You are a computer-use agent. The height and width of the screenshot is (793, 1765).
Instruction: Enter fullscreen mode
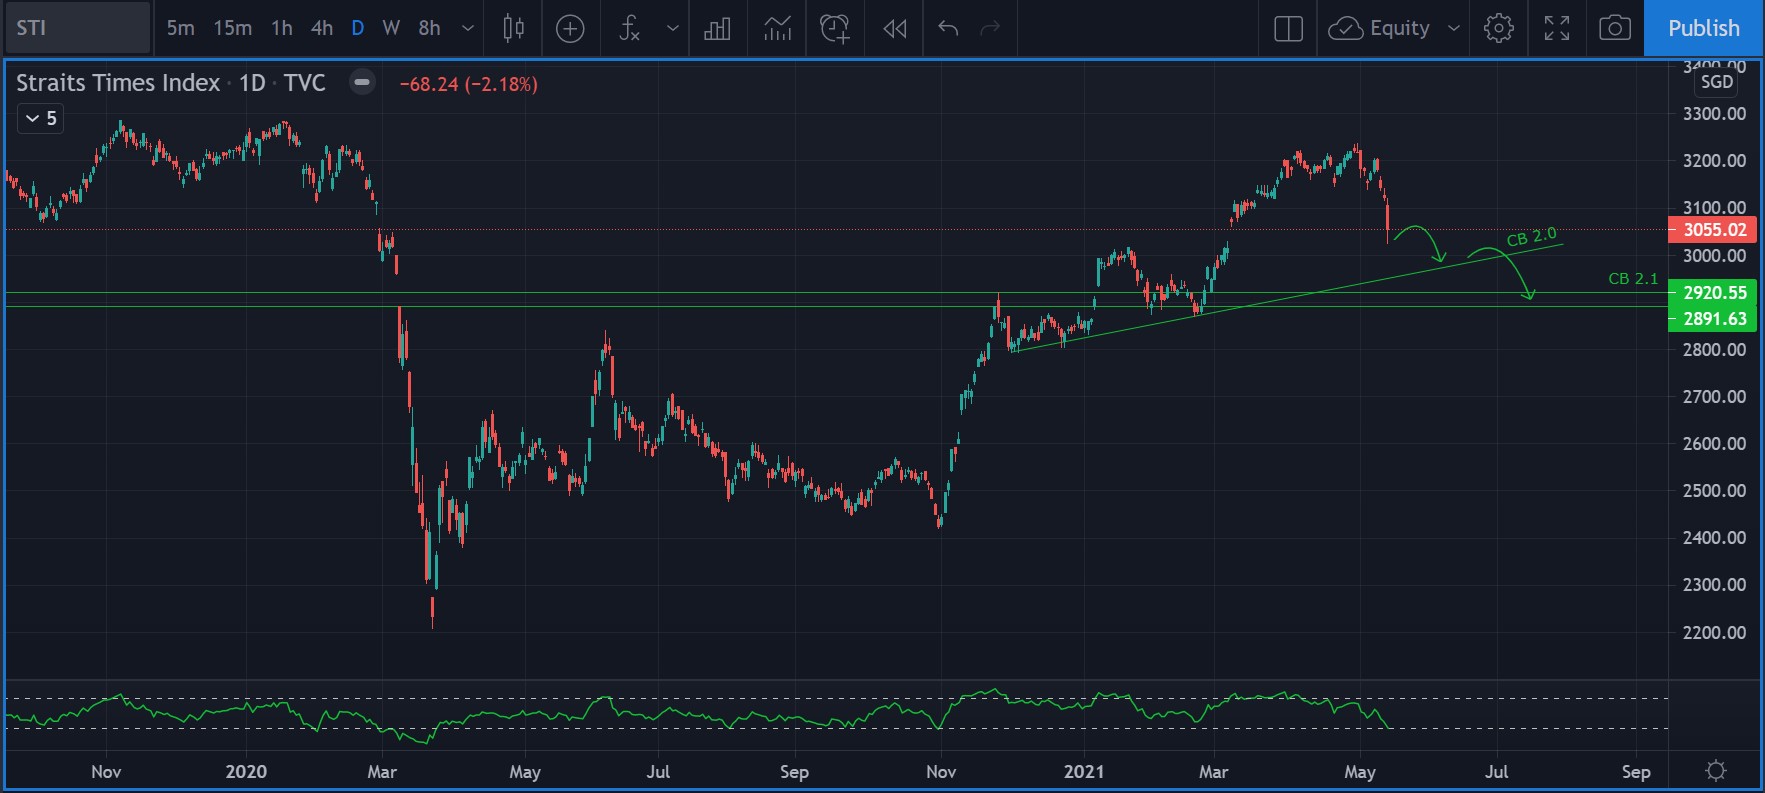[1556, 28]
